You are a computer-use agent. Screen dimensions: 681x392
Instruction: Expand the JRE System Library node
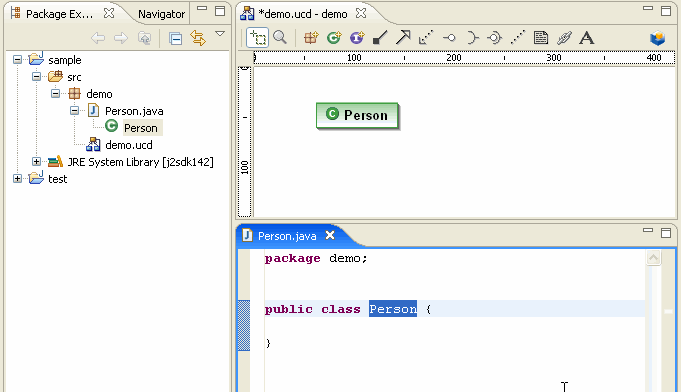click(36, 161)
